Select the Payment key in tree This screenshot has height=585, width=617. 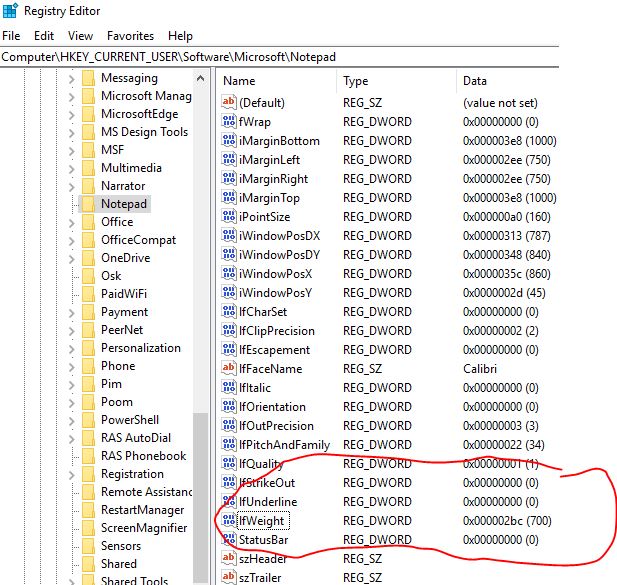pyautogui.click(x=124, y=312)
